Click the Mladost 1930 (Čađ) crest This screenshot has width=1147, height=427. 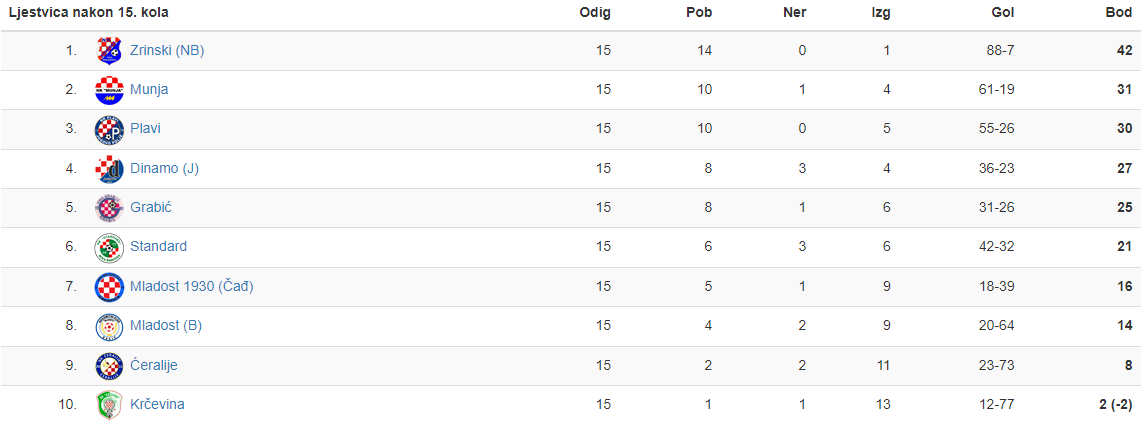tap(109, 287)
